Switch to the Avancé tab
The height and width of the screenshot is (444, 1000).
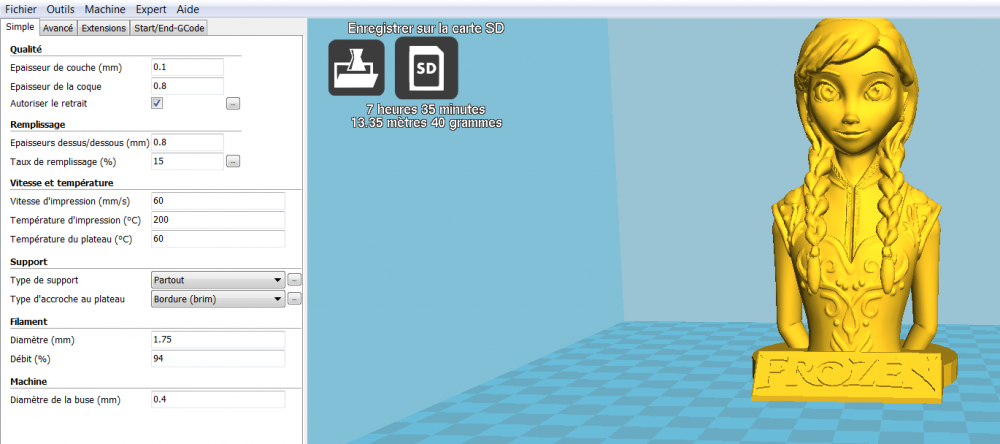point(59,28)
